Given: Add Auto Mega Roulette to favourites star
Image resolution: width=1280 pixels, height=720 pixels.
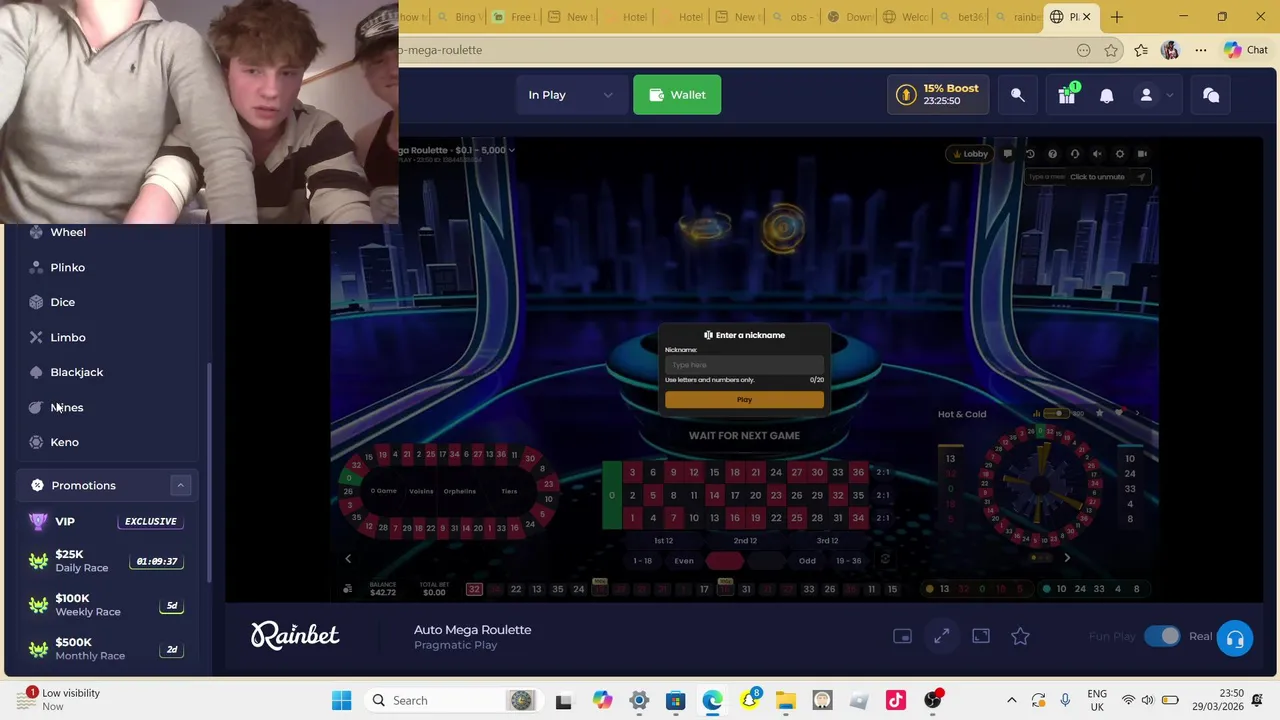Looking at the screenshot, I should (x=1020, y=636).
